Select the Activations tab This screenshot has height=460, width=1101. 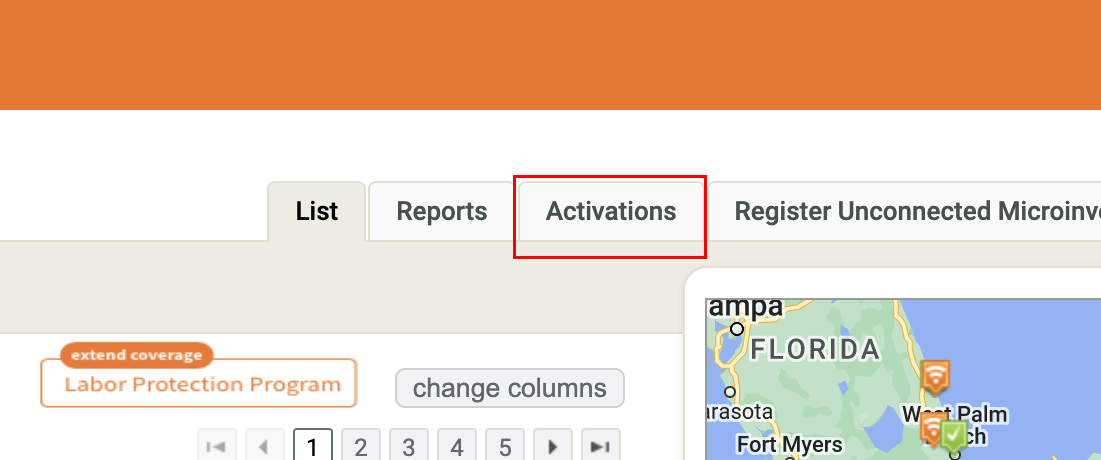click(x=611, y=212)
